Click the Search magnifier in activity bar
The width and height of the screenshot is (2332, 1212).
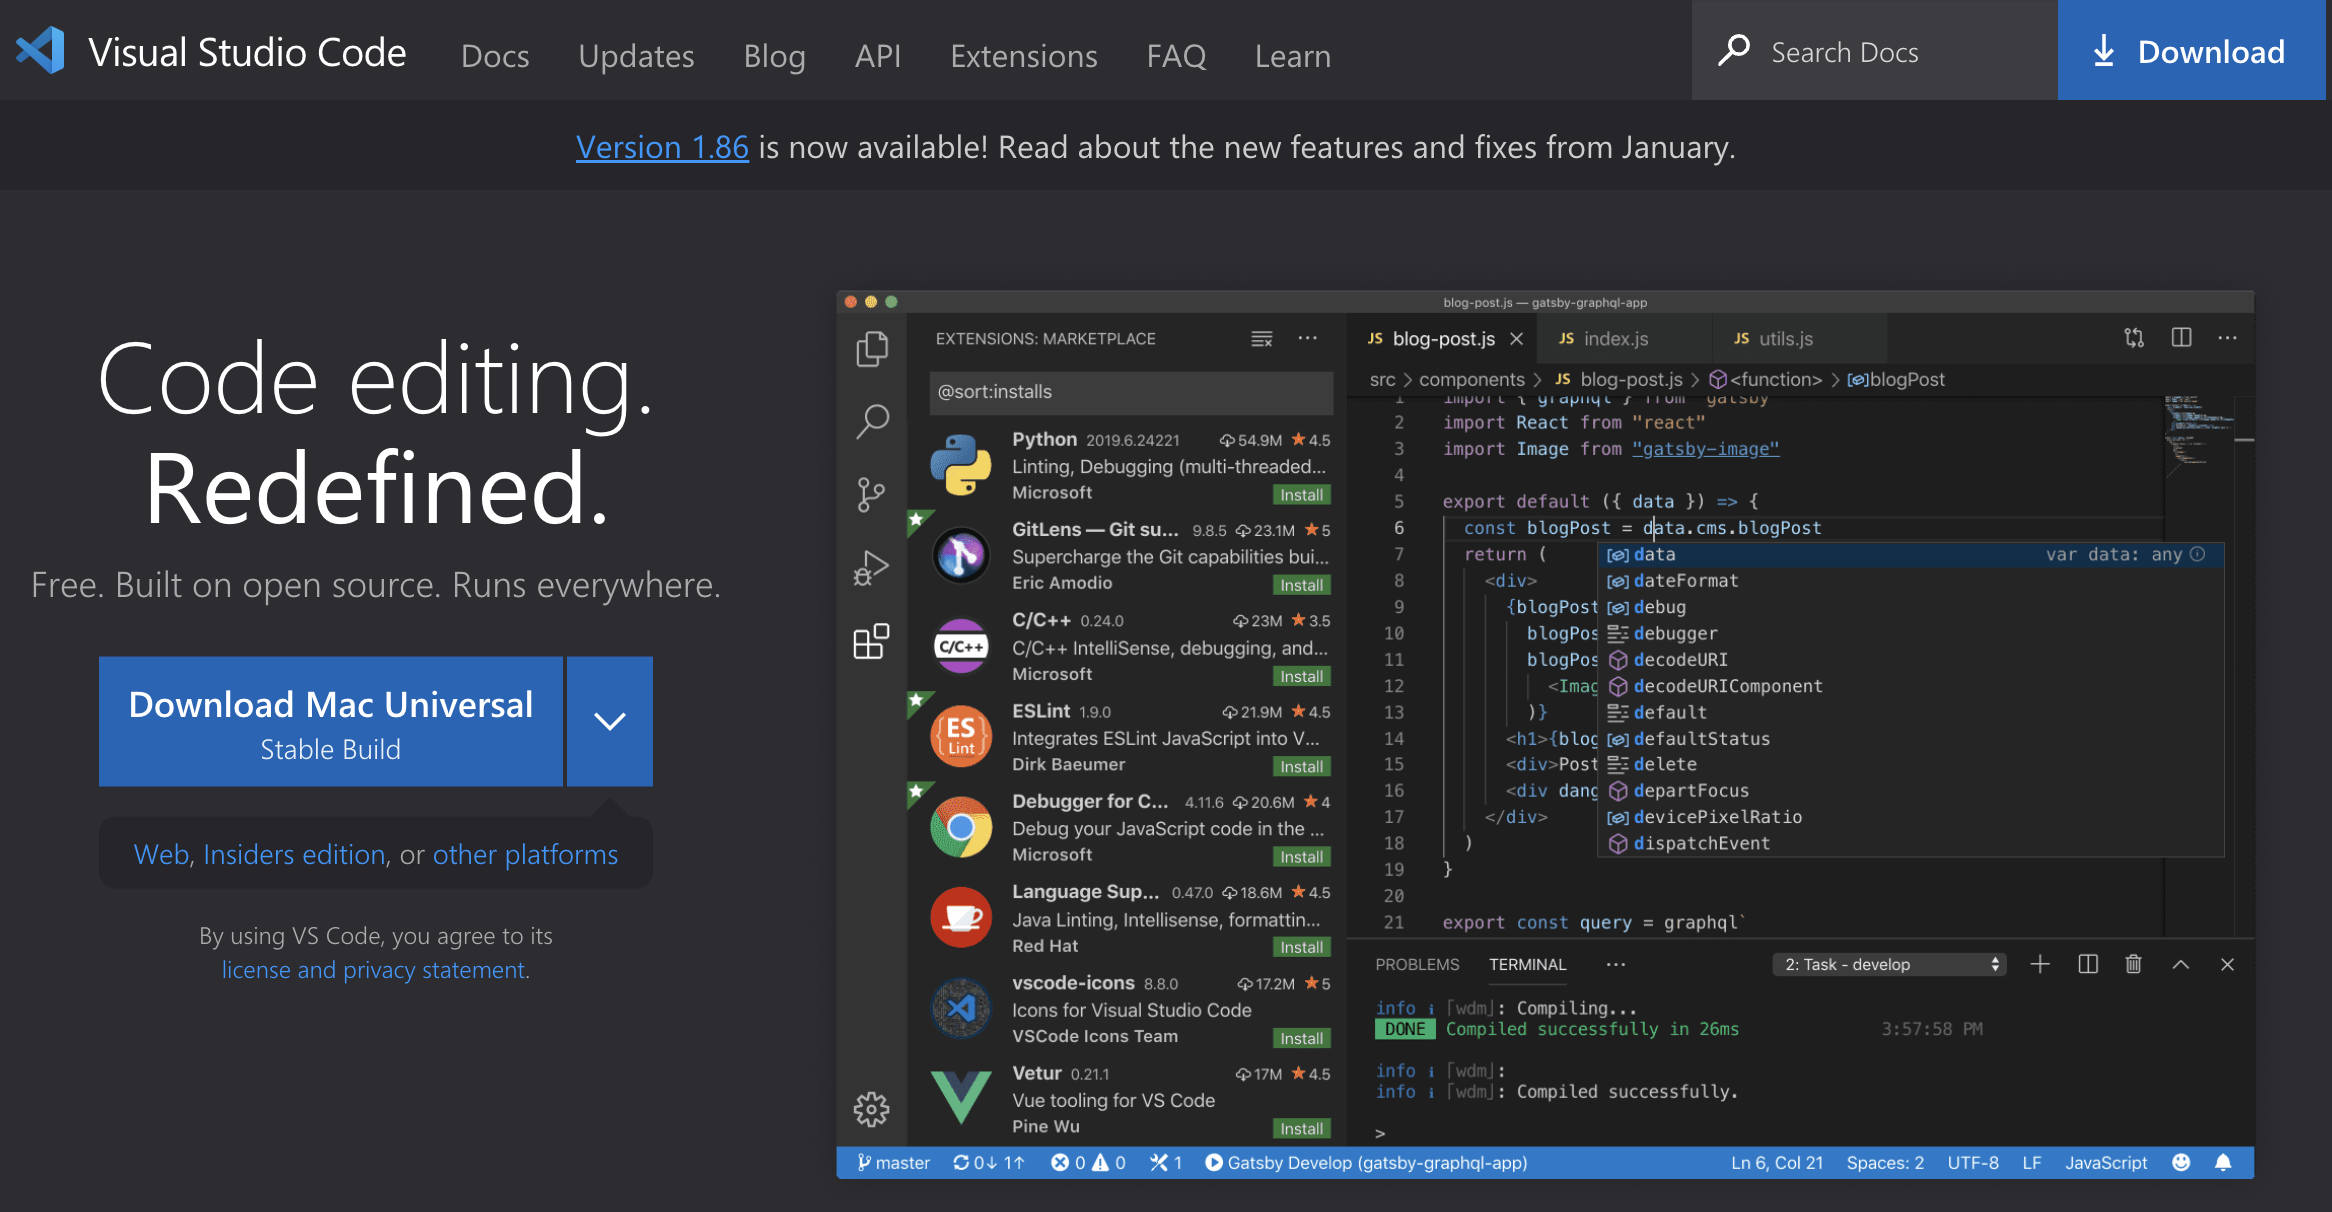[x=871, y=421]
